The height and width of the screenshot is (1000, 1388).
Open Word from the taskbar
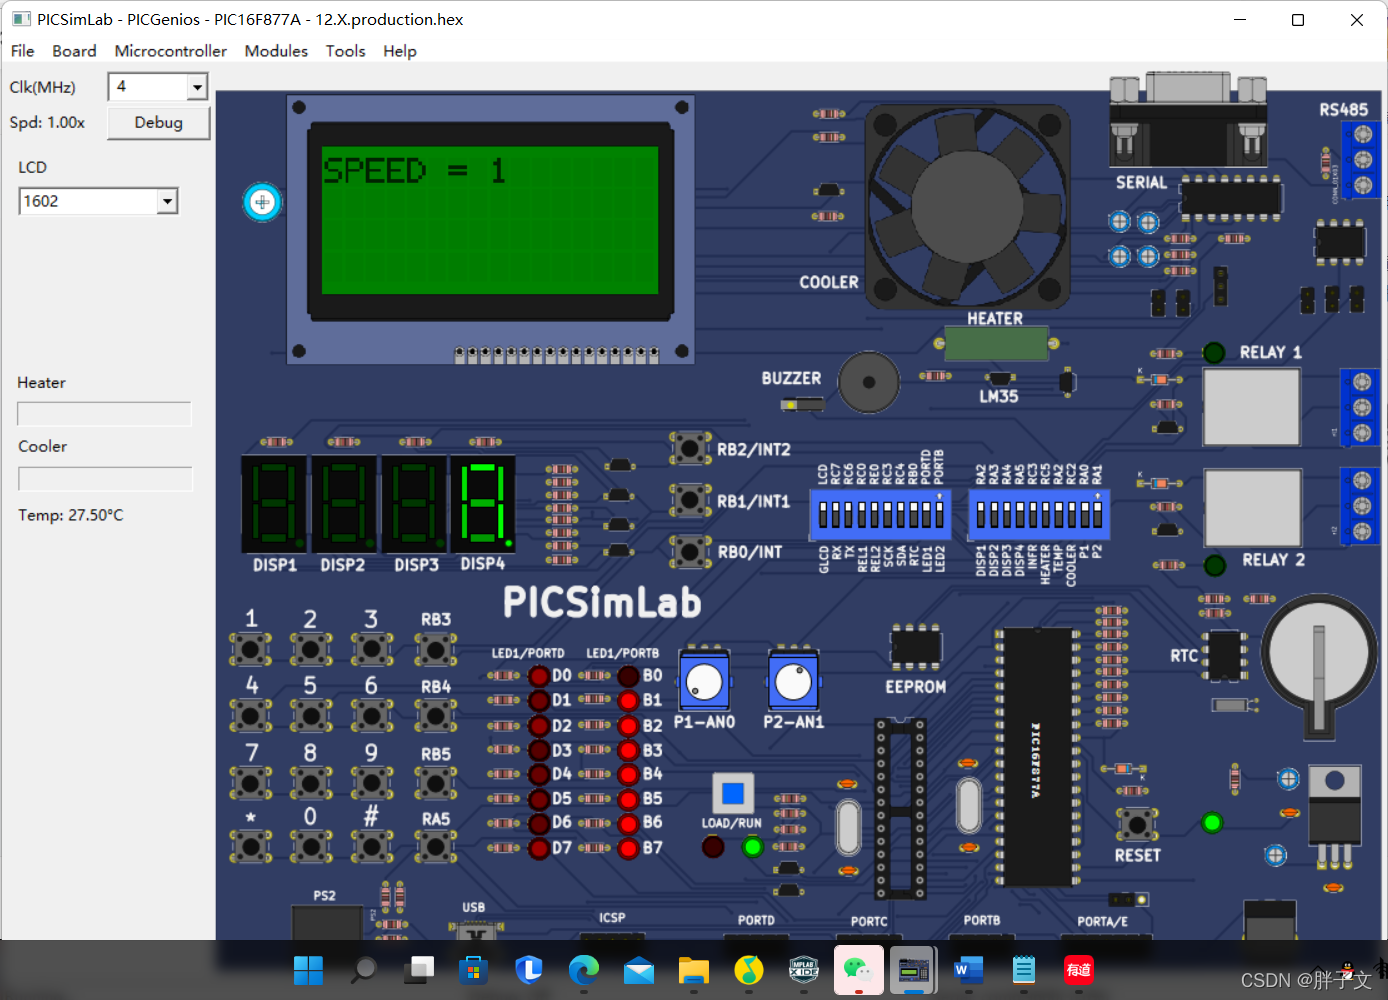point(968,969)
